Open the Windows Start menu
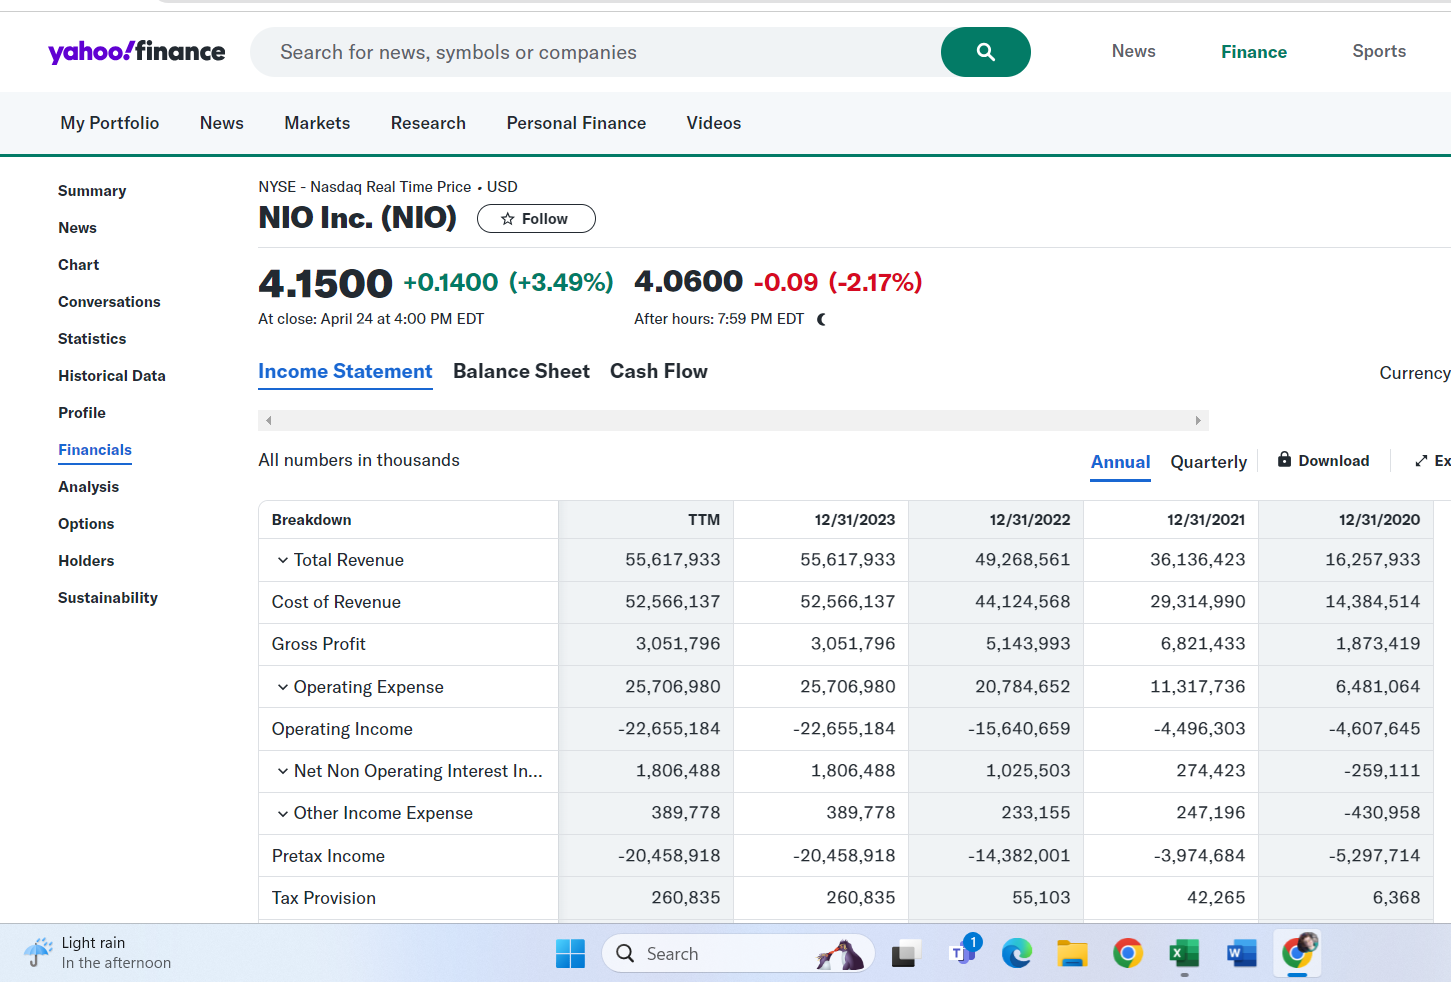The width and height of the screenshot is (1451, 982). click(570, 954)
